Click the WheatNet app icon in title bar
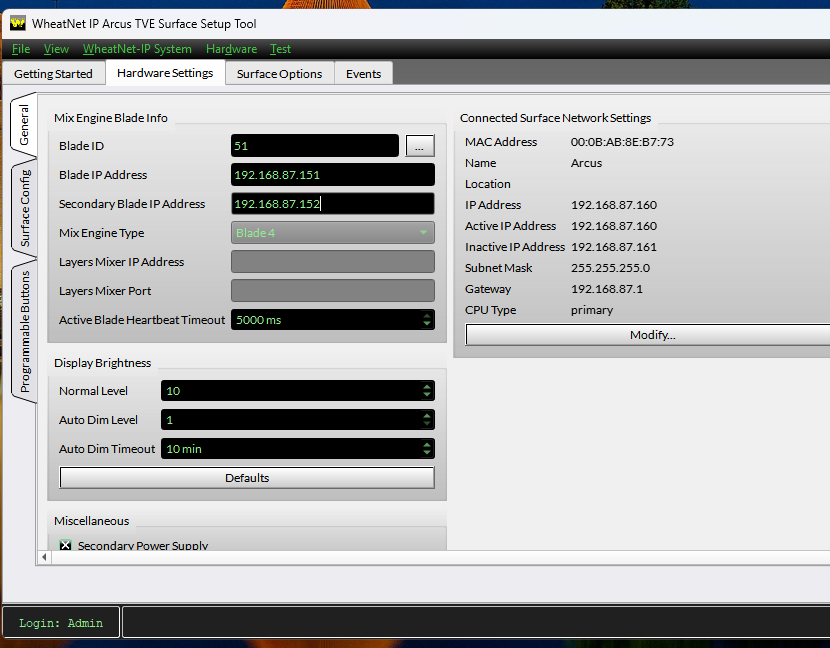 pos(17,23)
